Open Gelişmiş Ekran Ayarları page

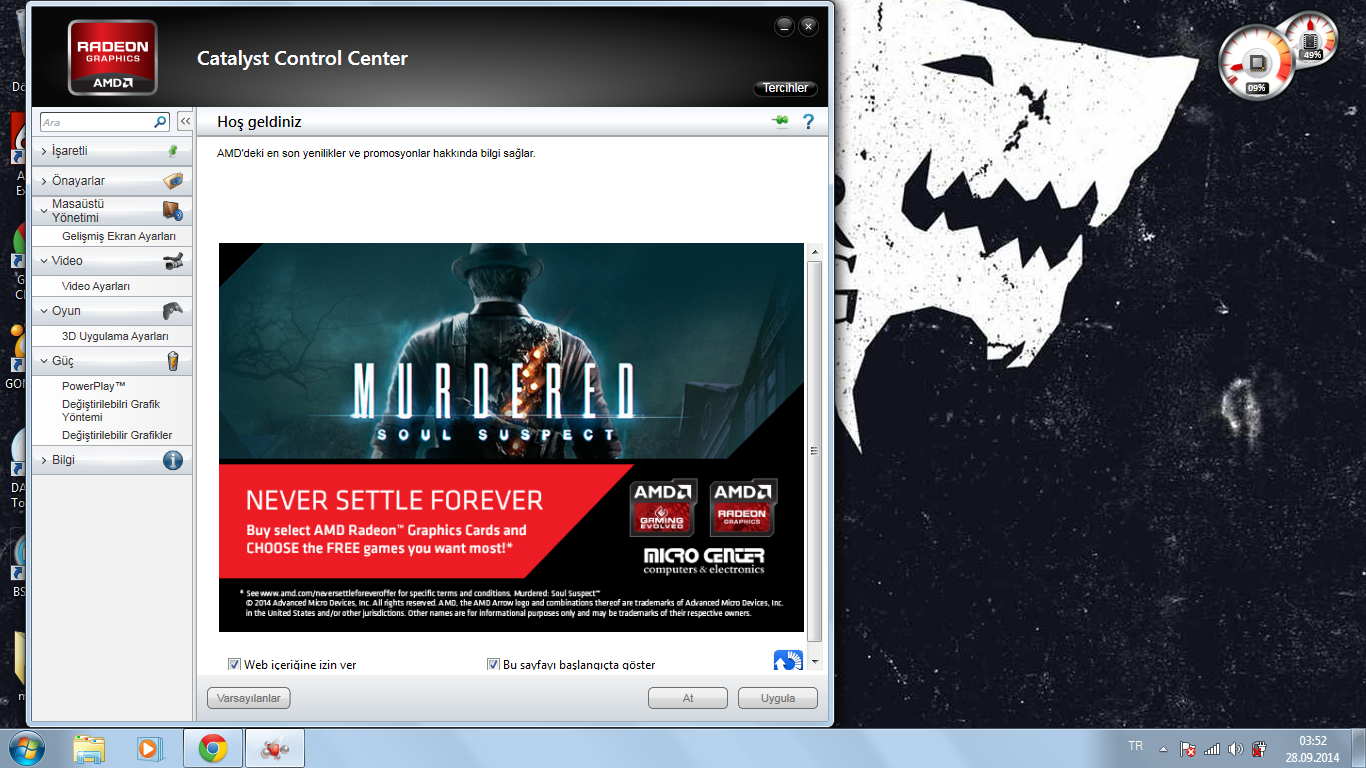click(118, 236)
